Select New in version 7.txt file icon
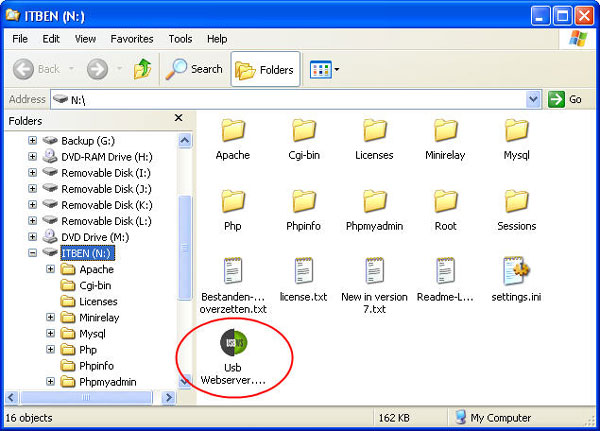The image size is (600, 431). [375, 271]
